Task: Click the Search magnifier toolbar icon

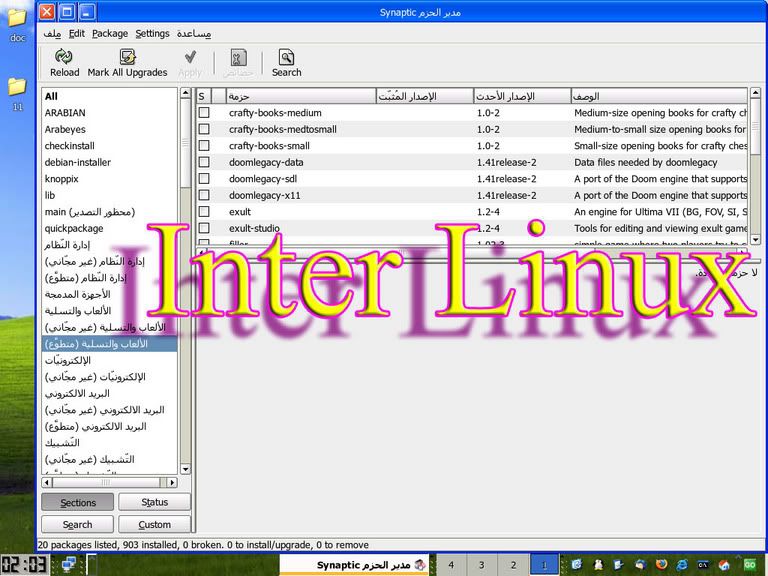Action: pos(287,57)
